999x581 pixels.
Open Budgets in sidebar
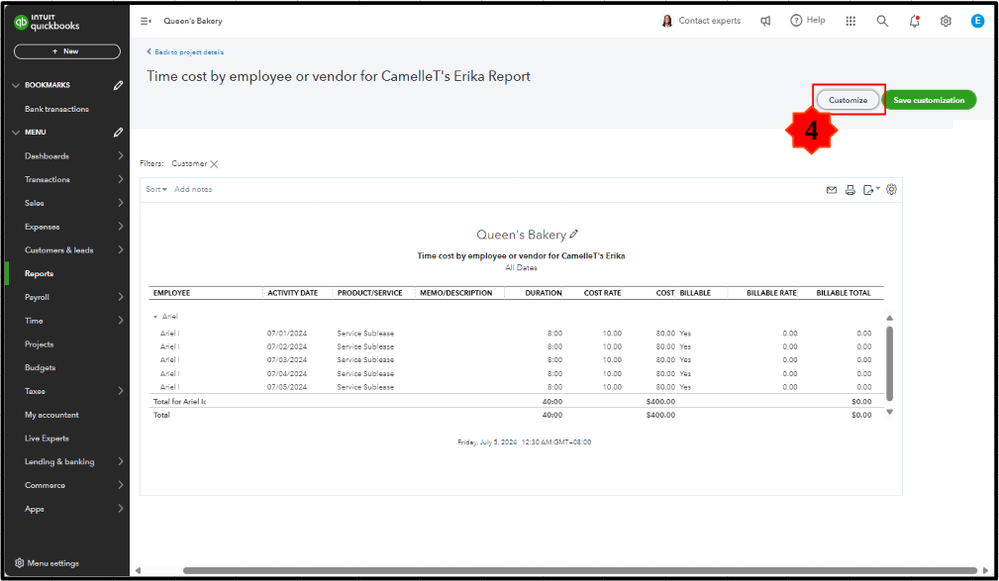40,368
